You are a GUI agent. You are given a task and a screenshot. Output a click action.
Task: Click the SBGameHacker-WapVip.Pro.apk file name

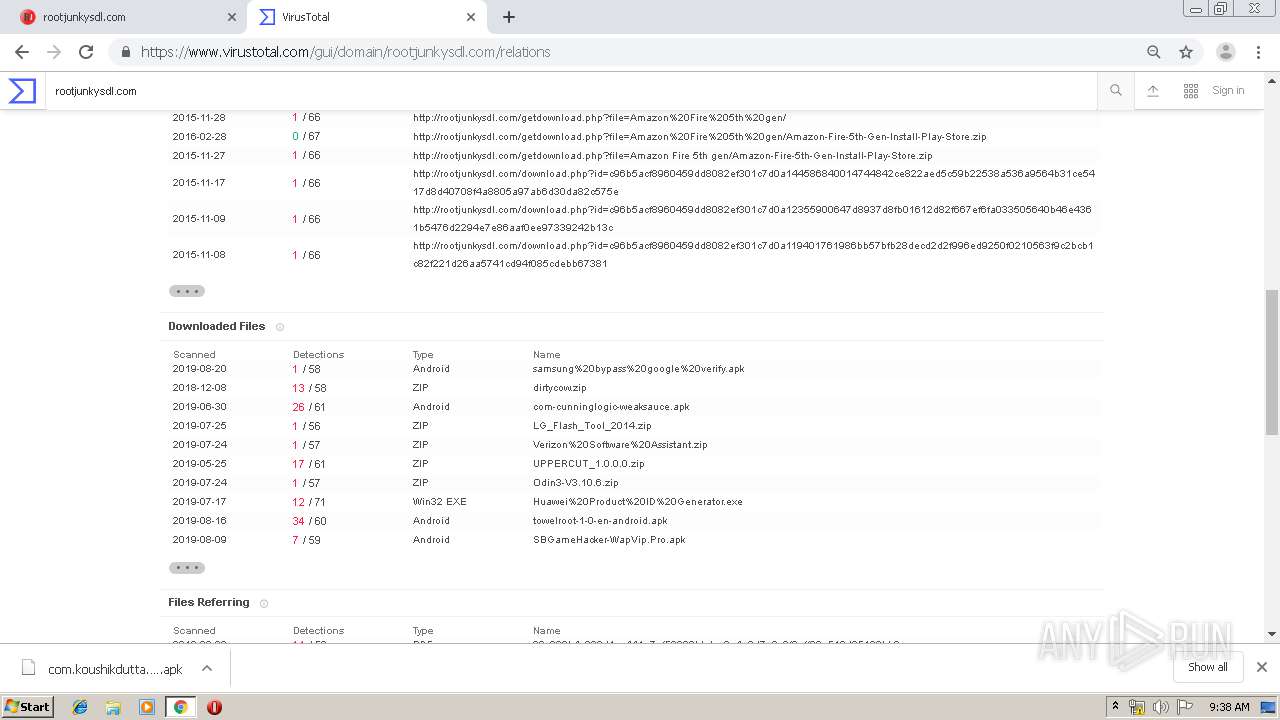click(609, 540)
